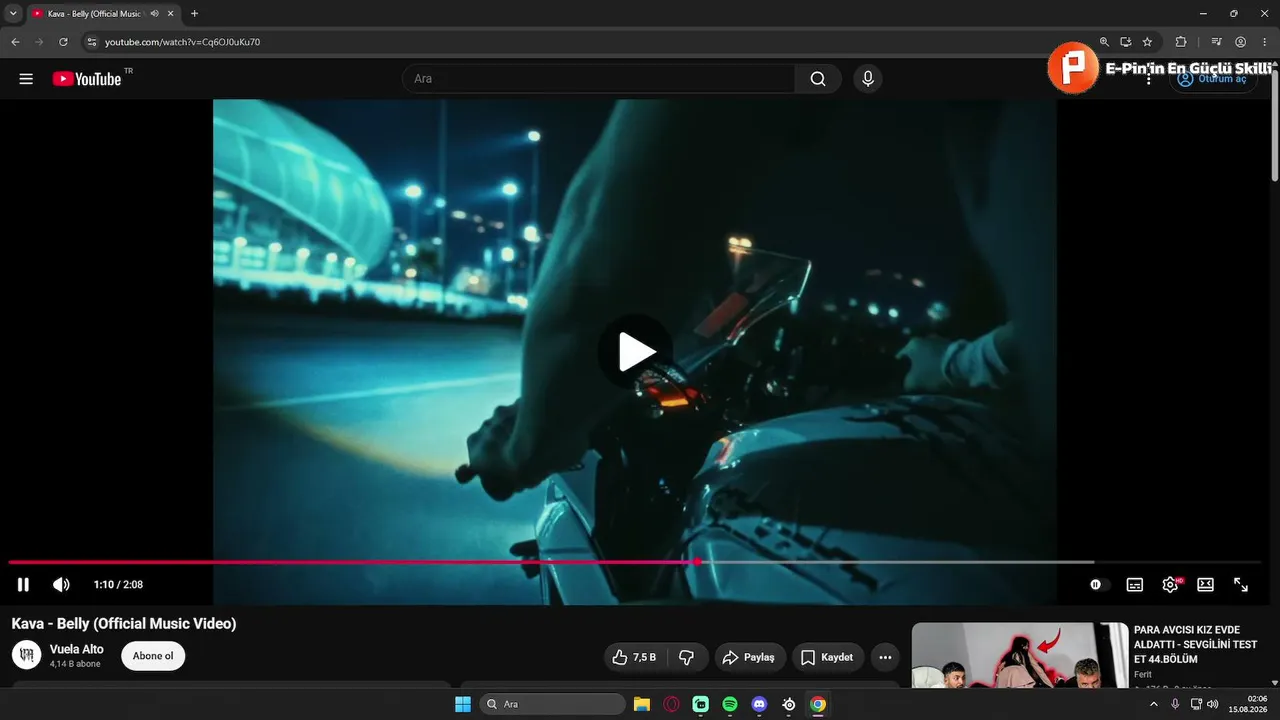View site information icon in the address bar
1280x720 pixels.
(x=91, y=42)
